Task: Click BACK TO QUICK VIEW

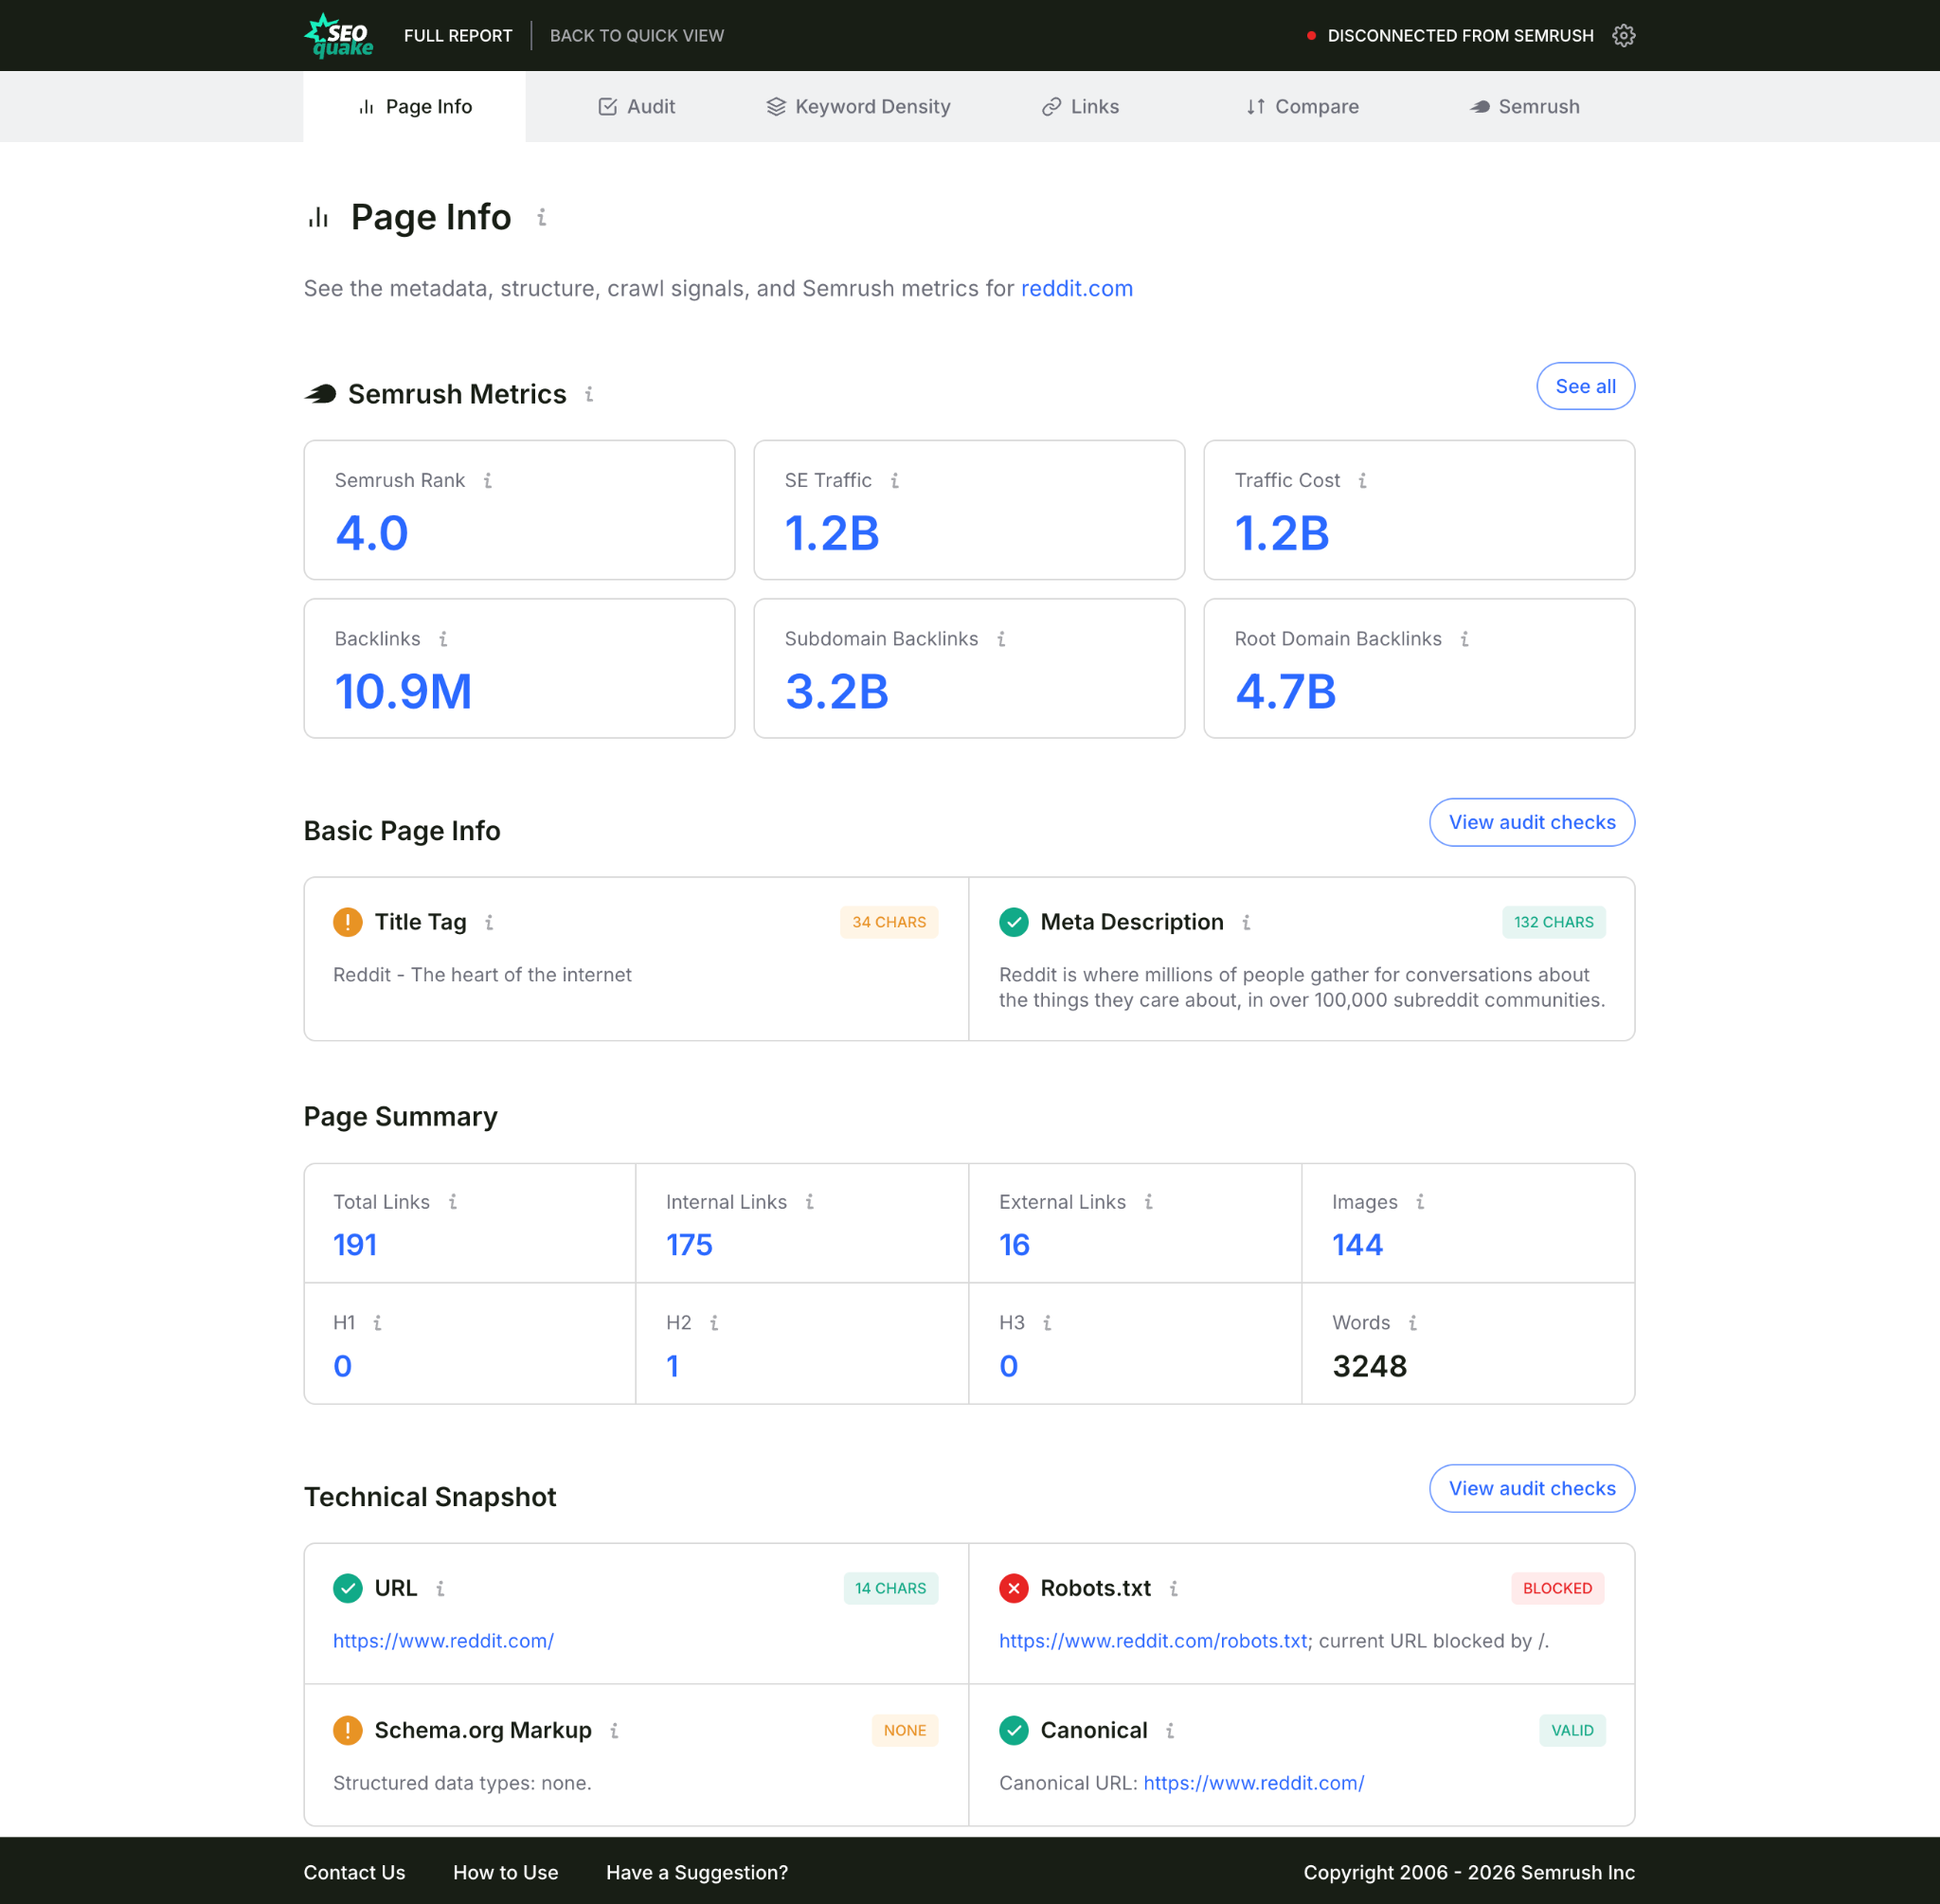Action: (x=637, y=36)
